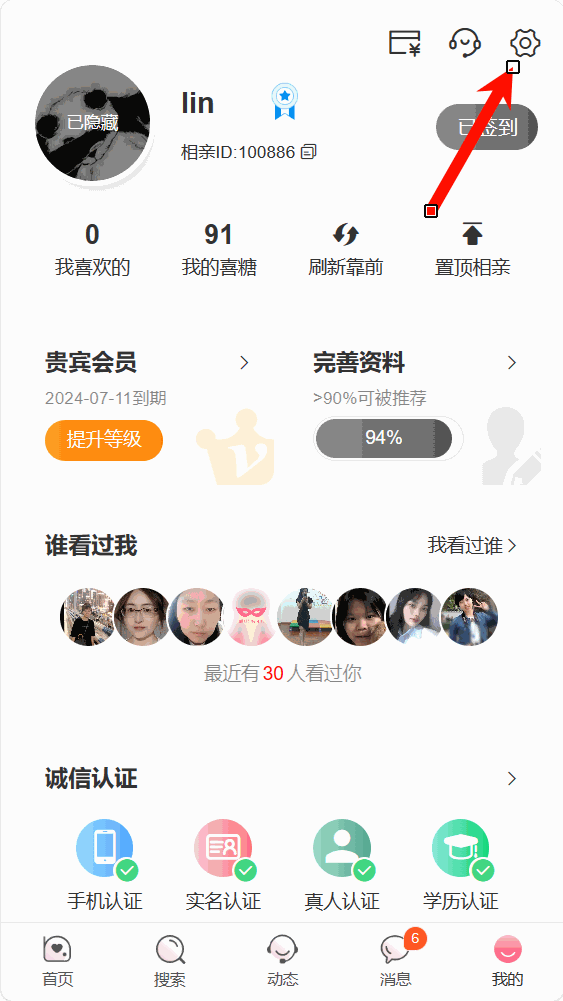Viewport: 563px width, 1001px height.
Task: Expand 贵宾会员 section chevron
Action: (244, 363)
